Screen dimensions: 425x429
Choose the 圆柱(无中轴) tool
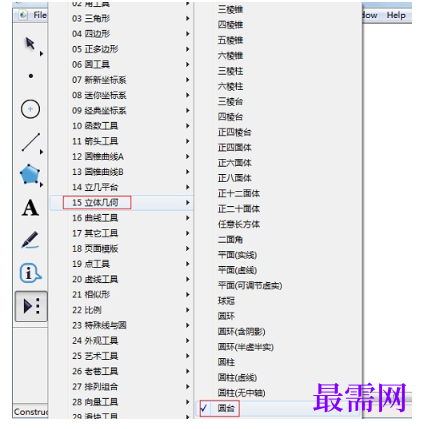(242, 393)
